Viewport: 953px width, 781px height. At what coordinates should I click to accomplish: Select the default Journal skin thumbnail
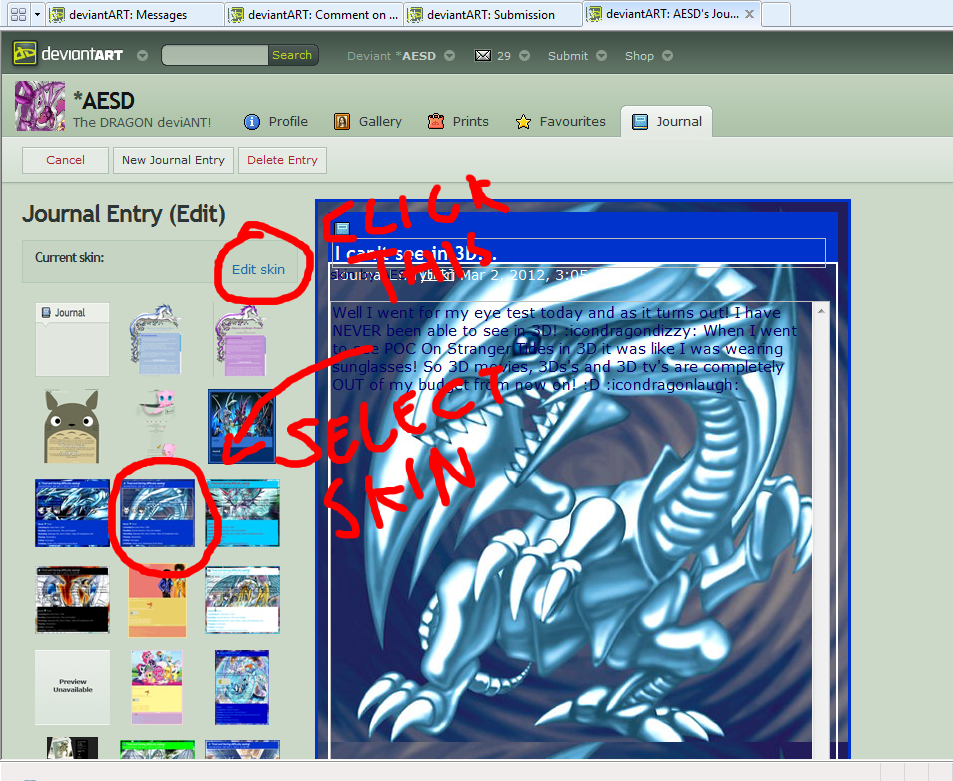tap(72, 339)
